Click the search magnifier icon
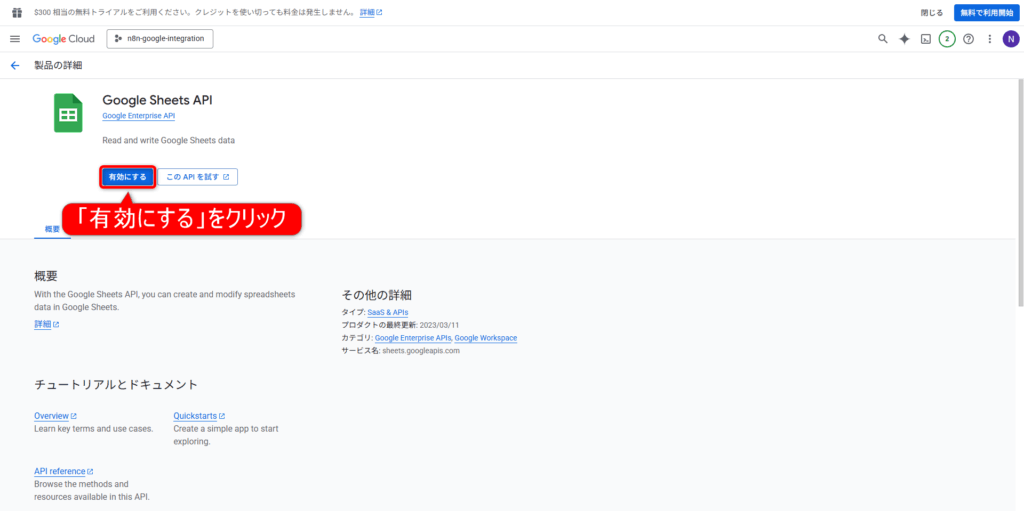This screenshot has width=1024, height=511. click(882, 39)
